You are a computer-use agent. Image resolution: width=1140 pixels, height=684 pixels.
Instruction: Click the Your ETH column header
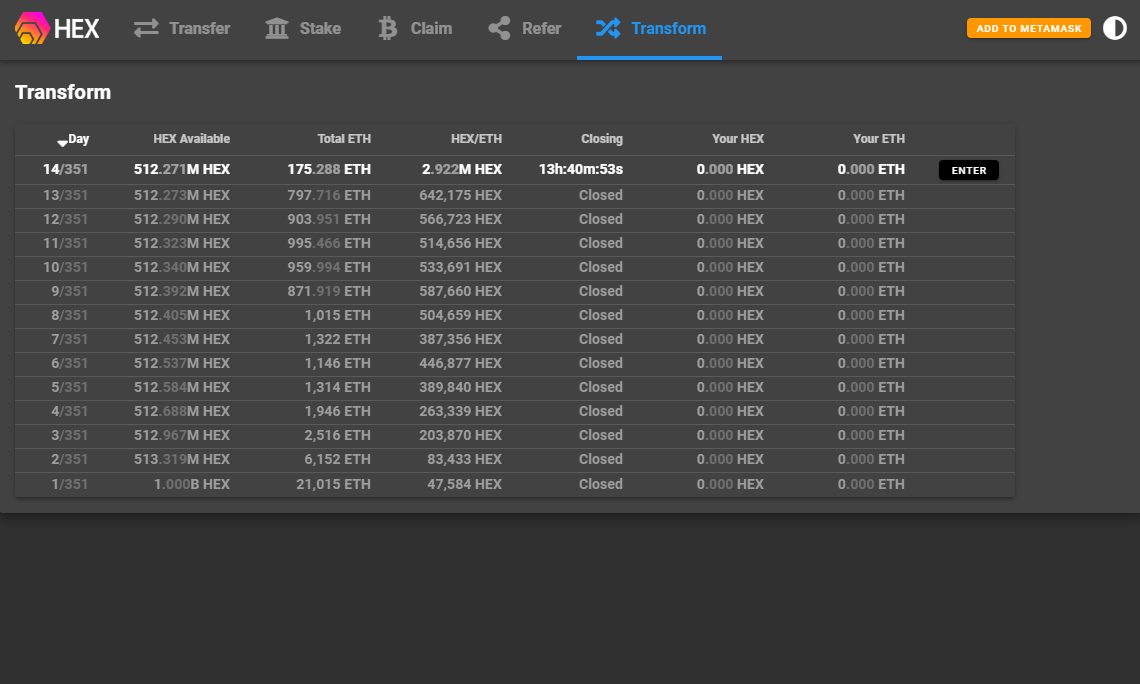point(878,139)
